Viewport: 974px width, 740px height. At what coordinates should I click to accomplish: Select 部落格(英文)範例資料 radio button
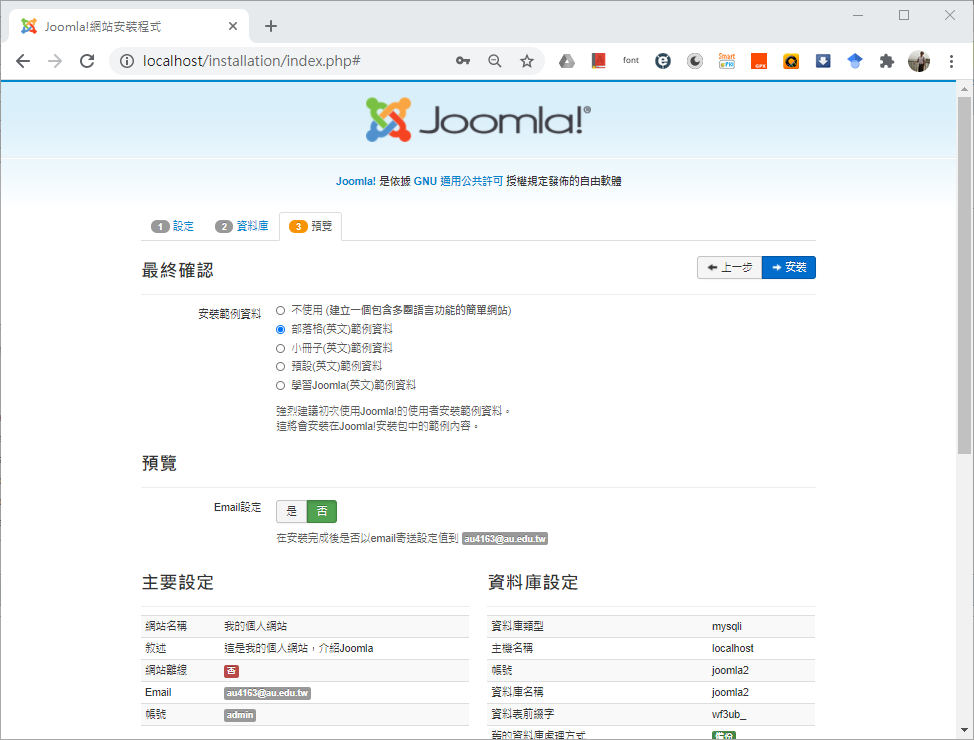[x=281, y=329]
